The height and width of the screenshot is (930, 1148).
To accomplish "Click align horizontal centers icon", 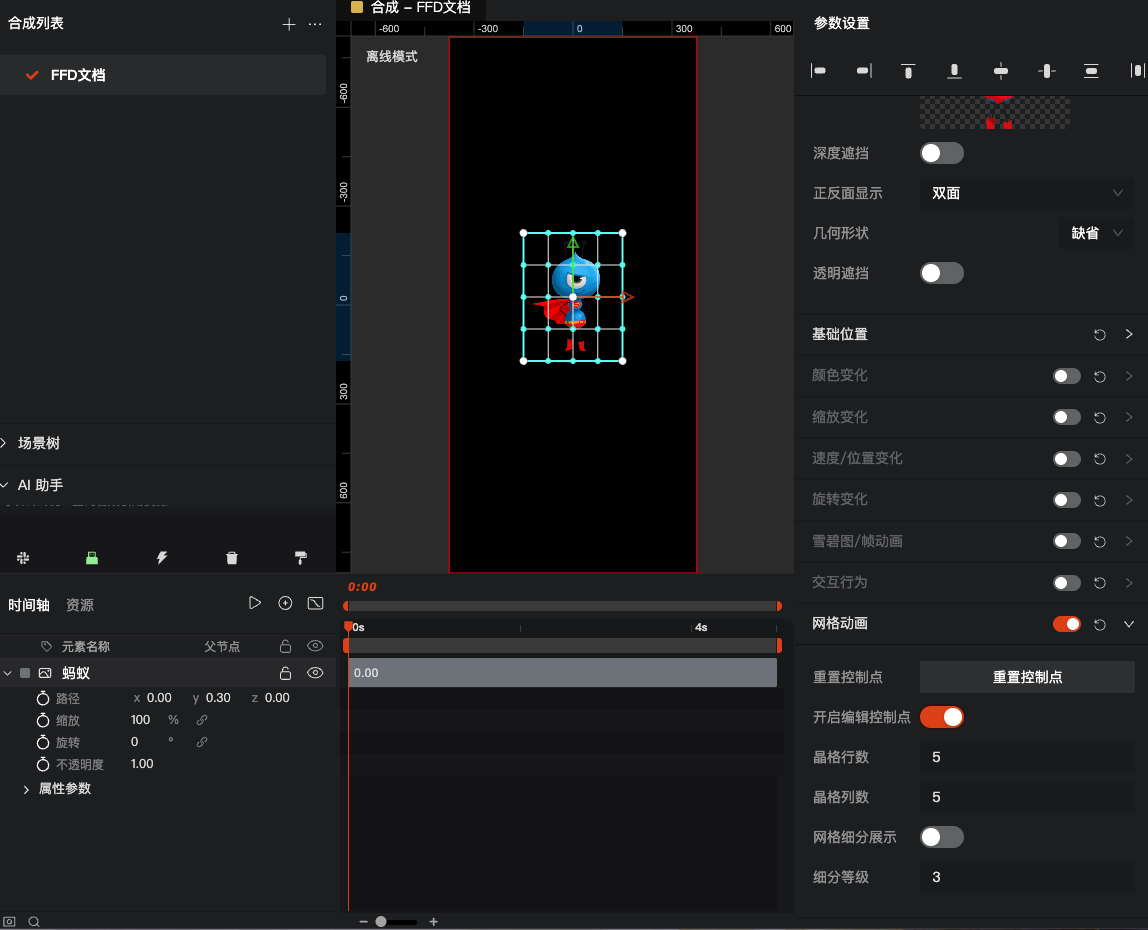I will (1046, 70).
